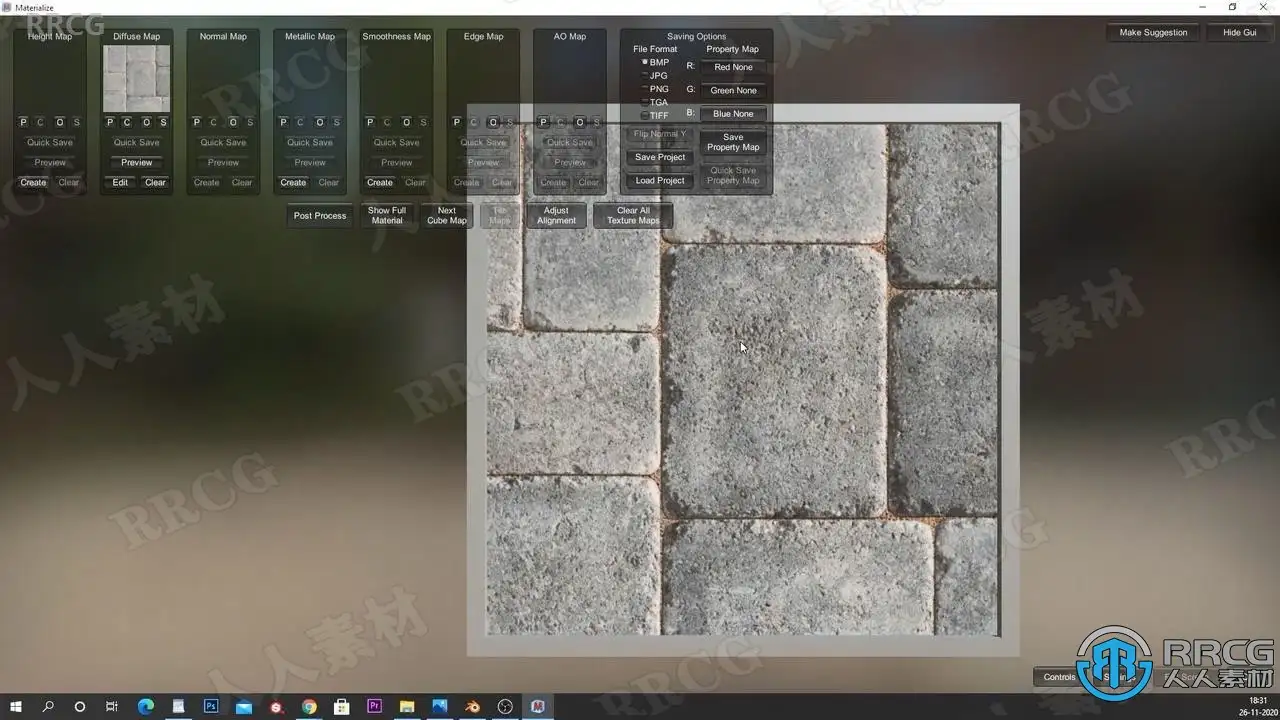Click Diffuse Map C copy button
The width and height of the screenshot is (1280, 720).
click(x=127, y=122)
